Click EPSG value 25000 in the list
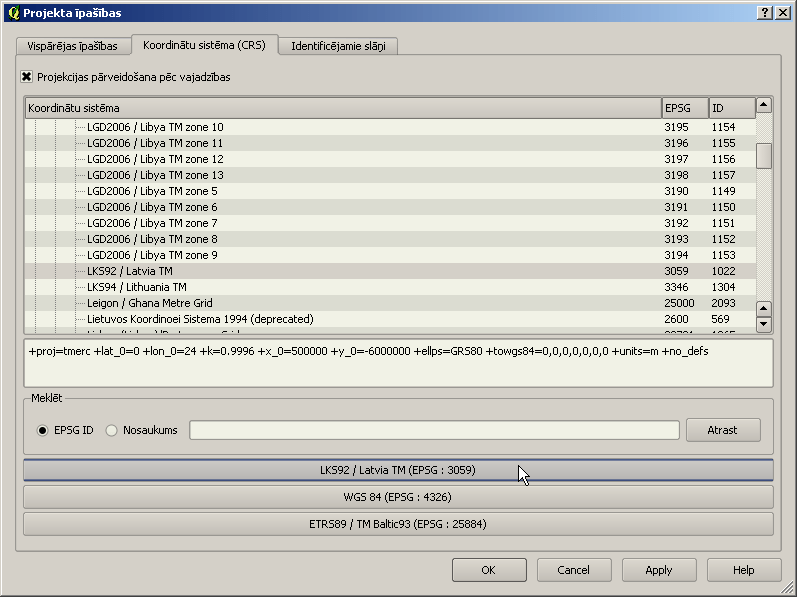This screenshot has height=597, width=797. coord(679,303)
